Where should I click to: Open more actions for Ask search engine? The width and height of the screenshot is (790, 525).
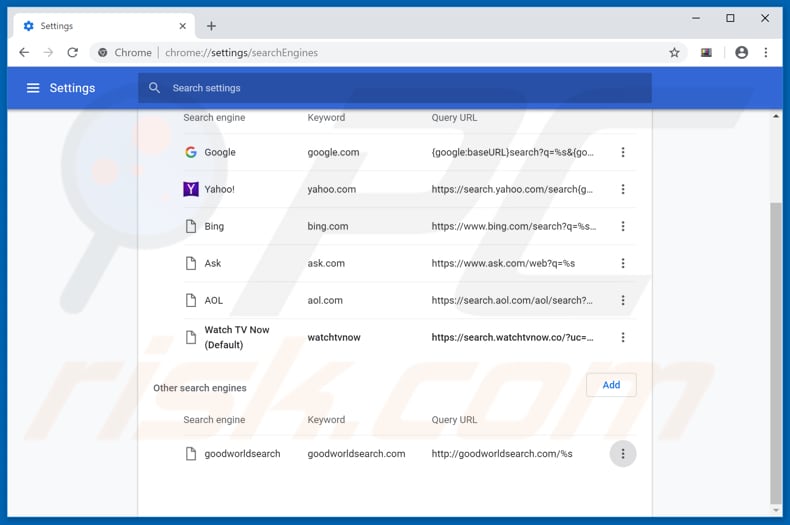(623, 263)
